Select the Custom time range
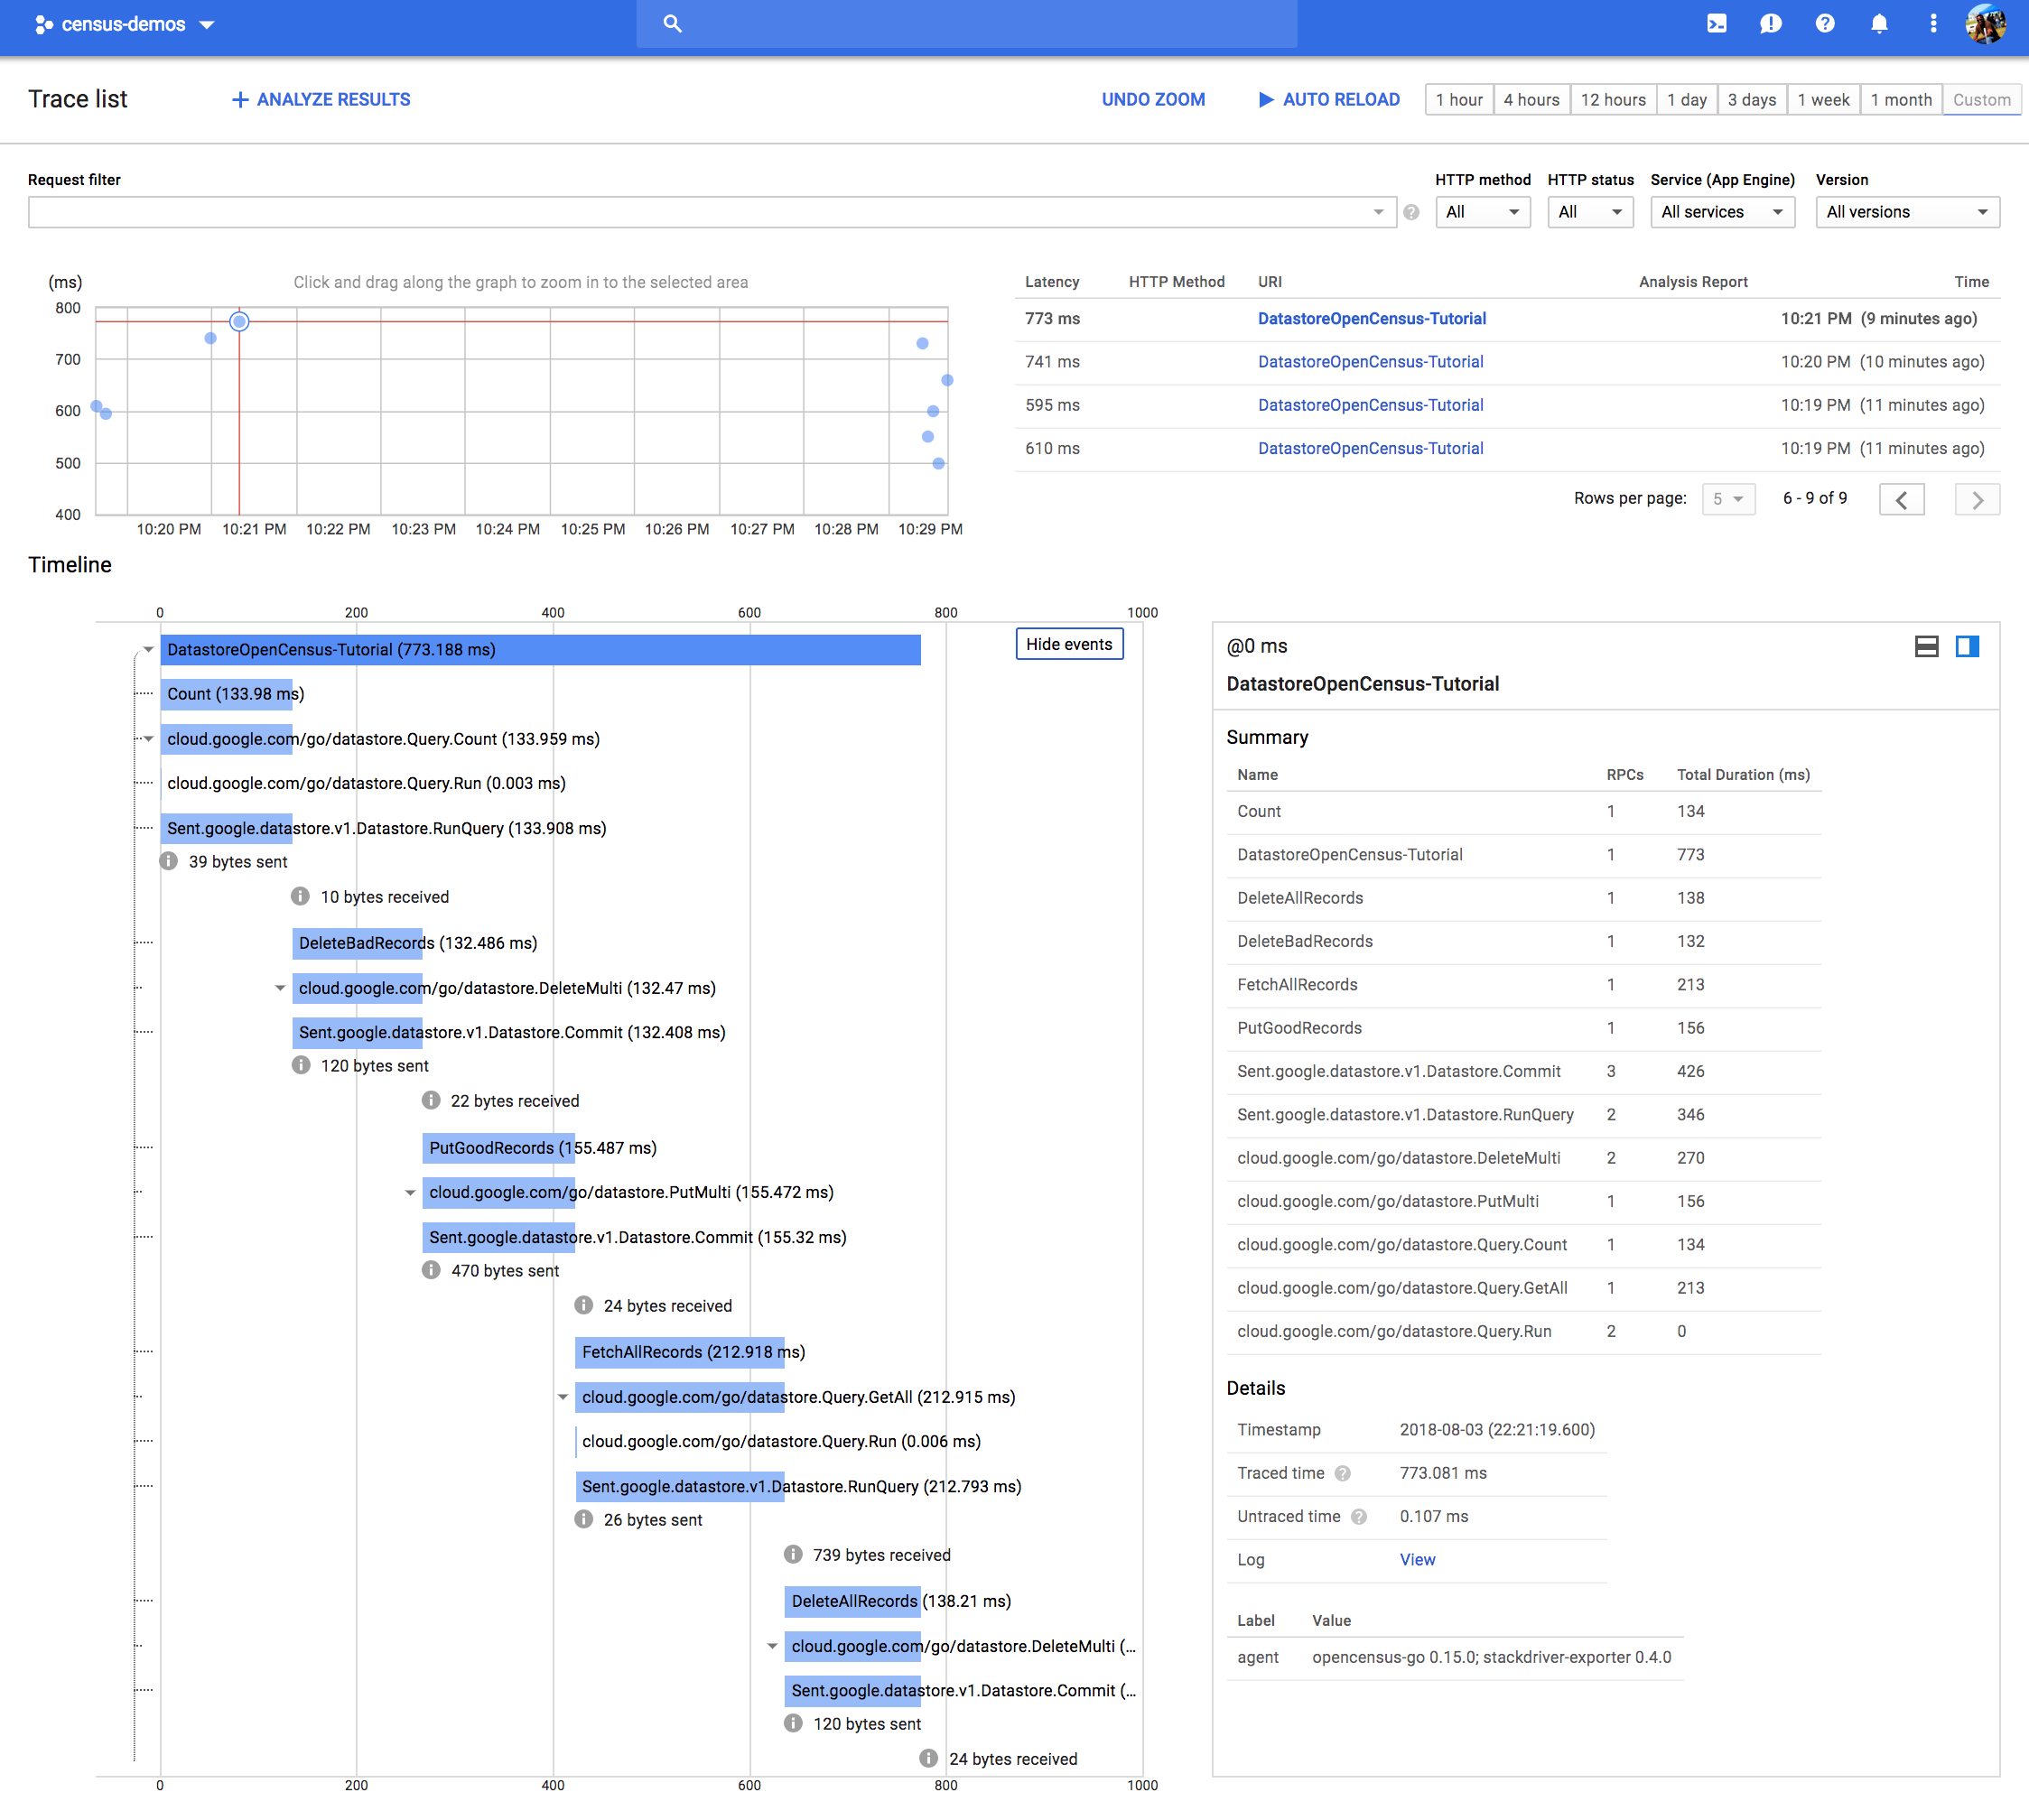The image size is (2029, 1820). click(1982, 99)
